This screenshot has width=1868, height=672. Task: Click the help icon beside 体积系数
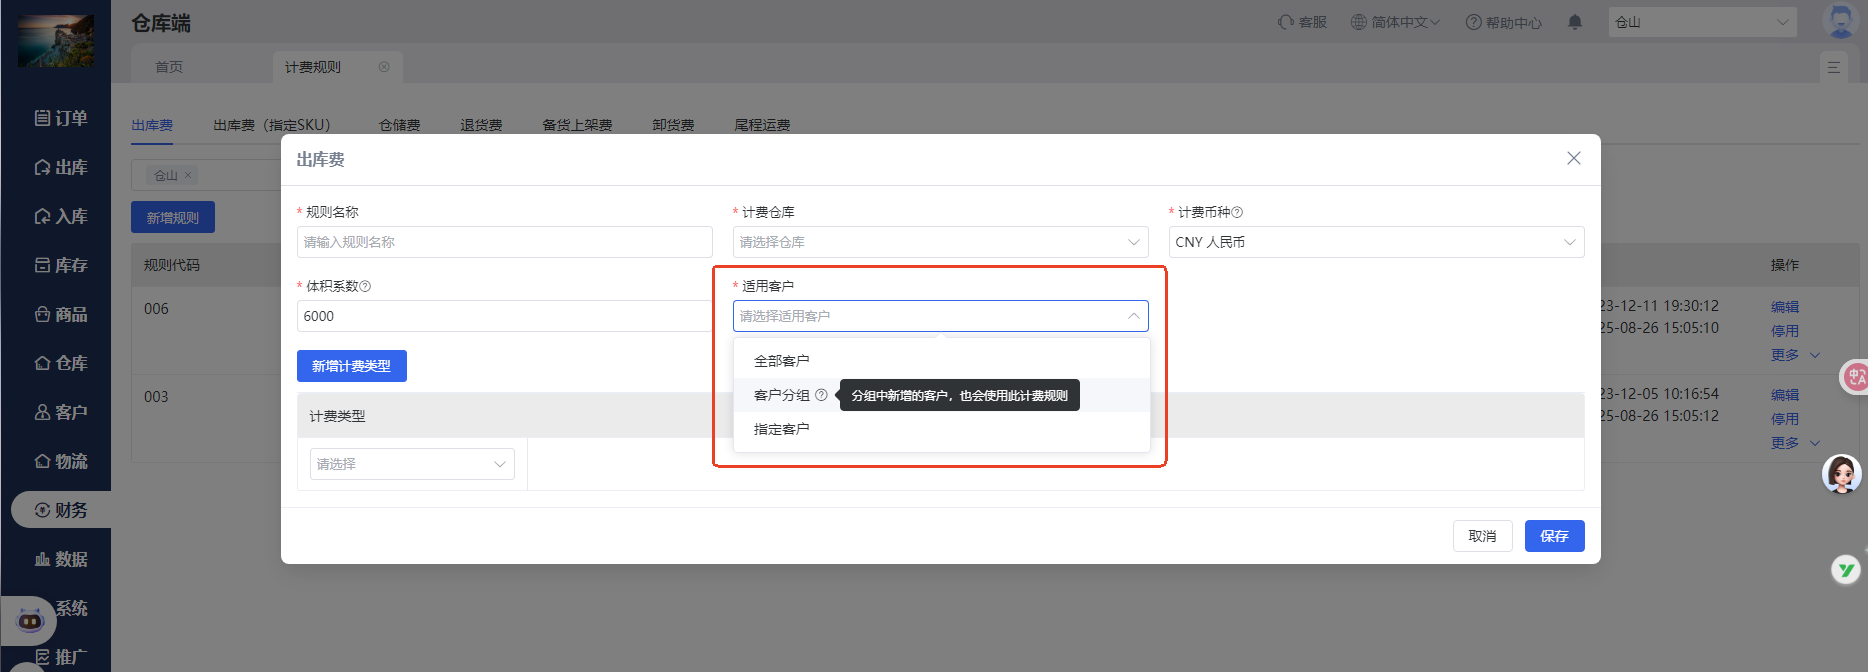365,286
